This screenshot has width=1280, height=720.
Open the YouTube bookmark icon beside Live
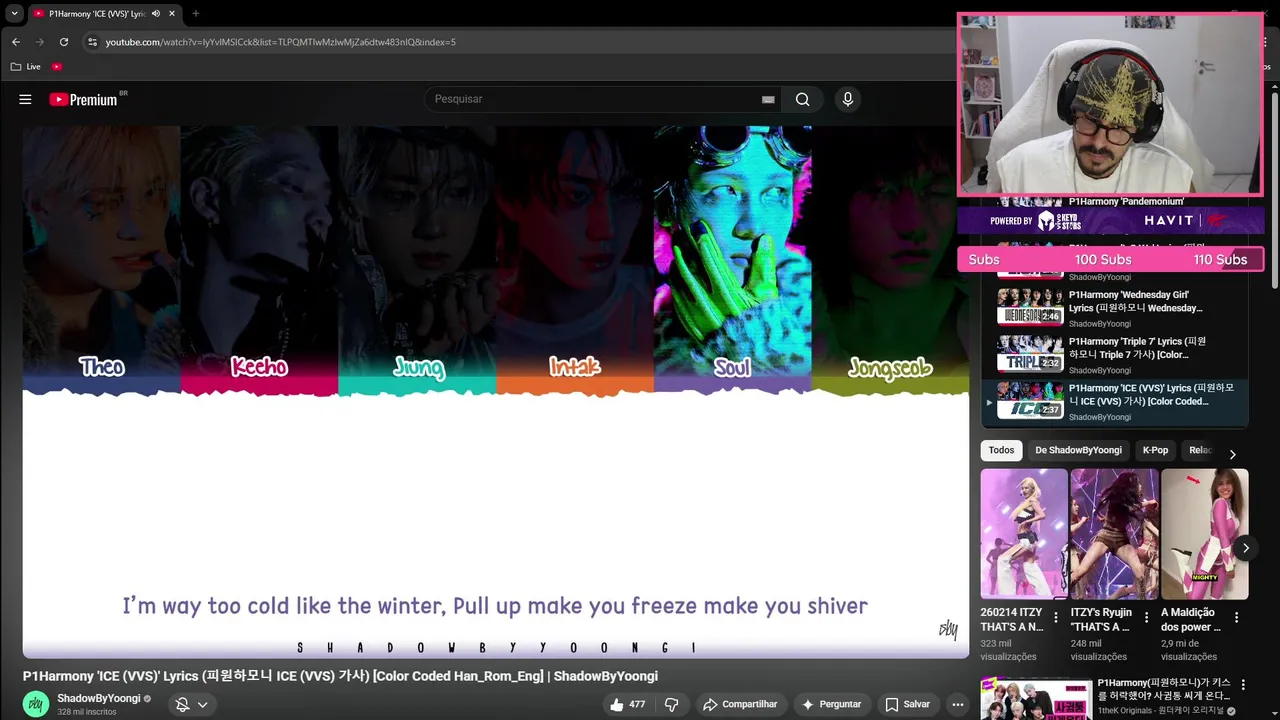click(57, 66)
